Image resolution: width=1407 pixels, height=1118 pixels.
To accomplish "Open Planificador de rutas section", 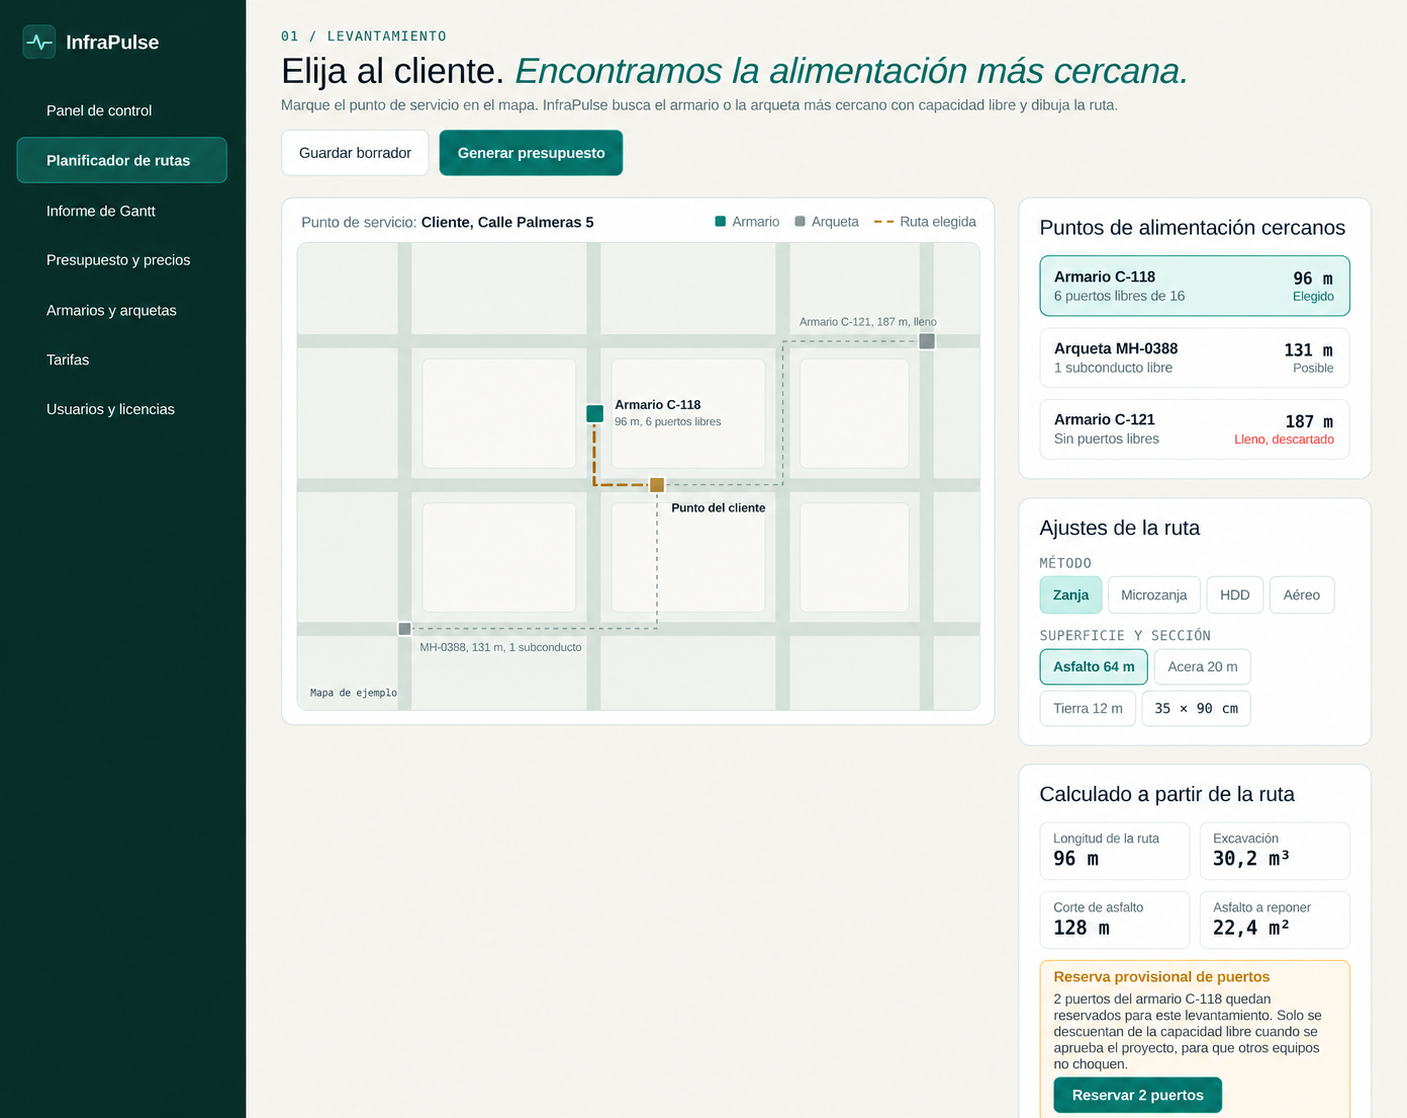I will click(x=122, y=160).
